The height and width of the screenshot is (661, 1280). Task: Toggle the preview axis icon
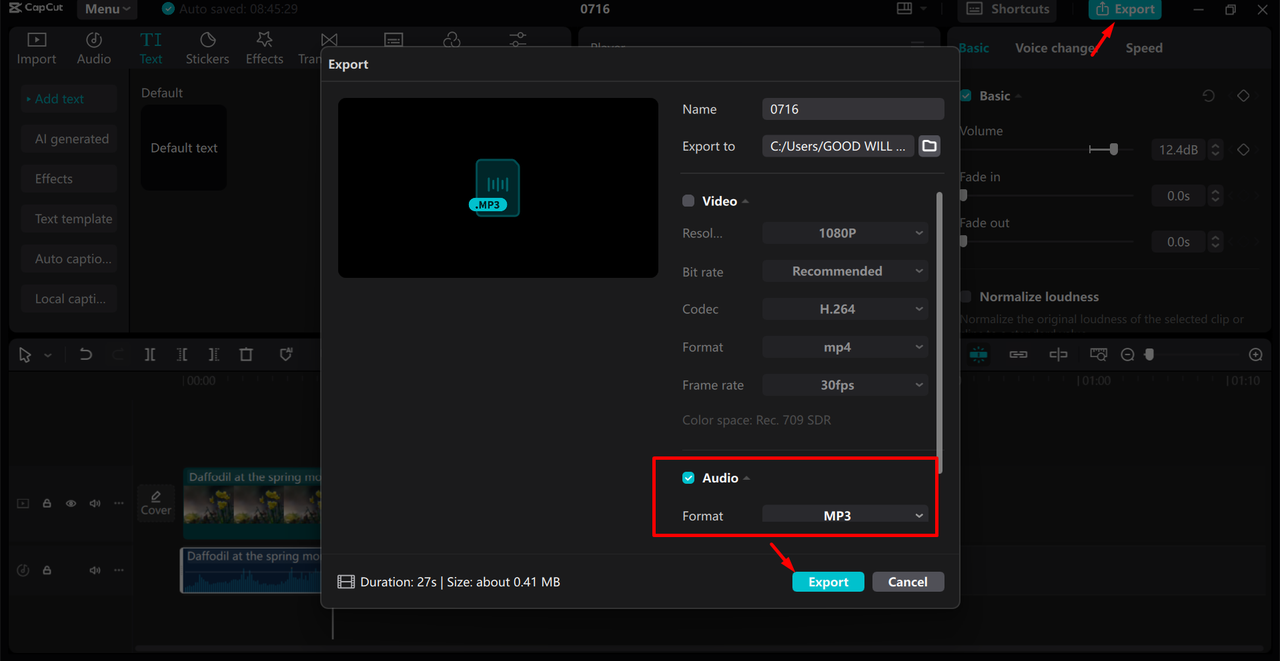point(1058,355)
